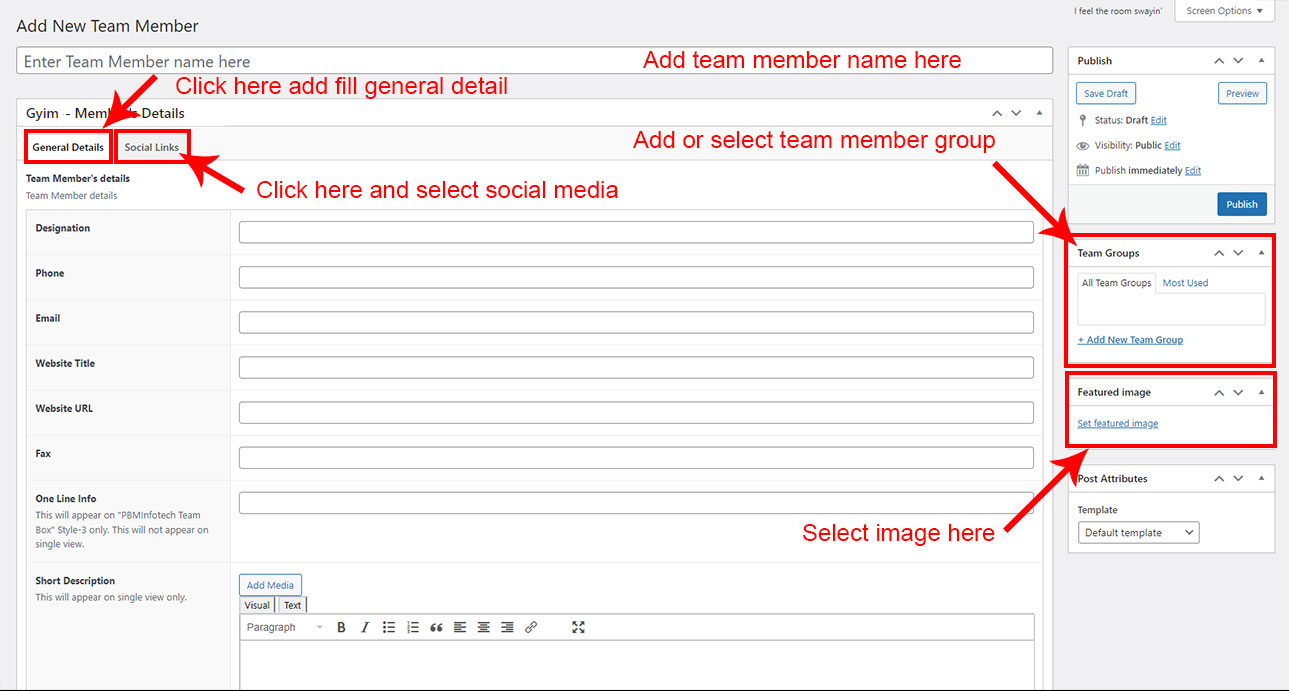Click the Save Draft button

coord(1106,93)
